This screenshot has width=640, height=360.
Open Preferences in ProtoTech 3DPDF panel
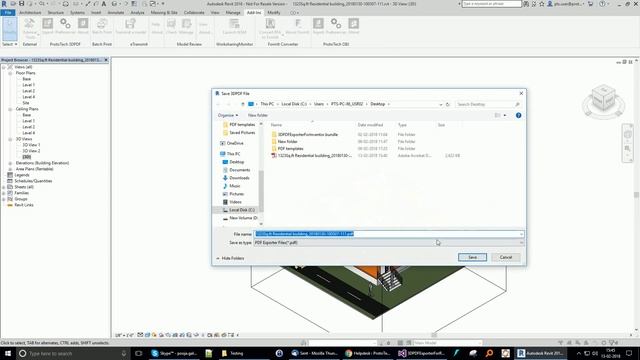(x=65, y=26)
